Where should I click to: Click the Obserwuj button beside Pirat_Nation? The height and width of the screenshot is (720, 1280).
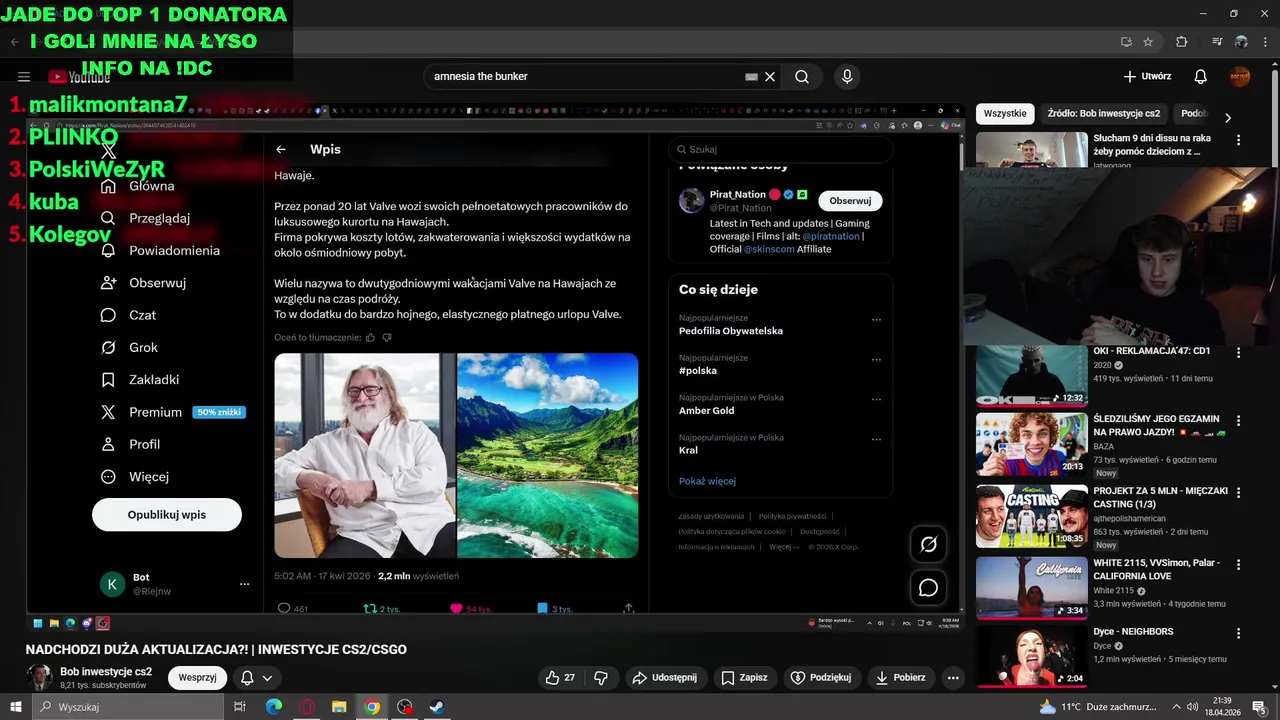(850, 200)
